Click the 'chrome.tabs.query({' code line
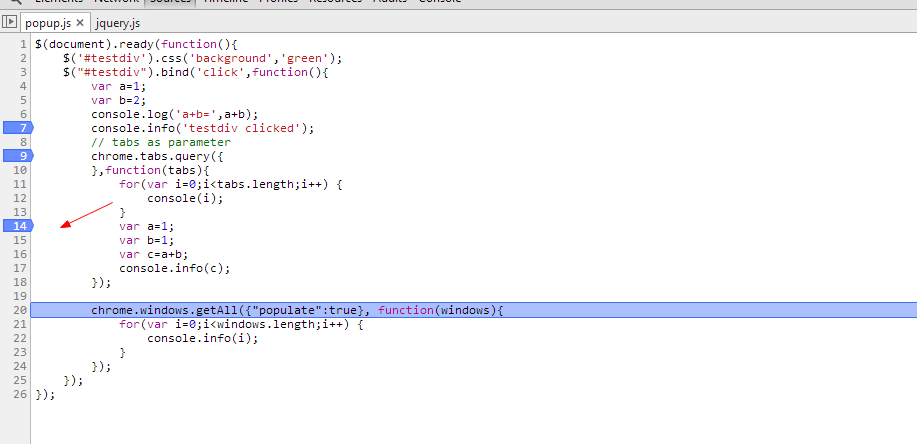The image size is (917, 444). pyautogui.click(x=157, y=157)
